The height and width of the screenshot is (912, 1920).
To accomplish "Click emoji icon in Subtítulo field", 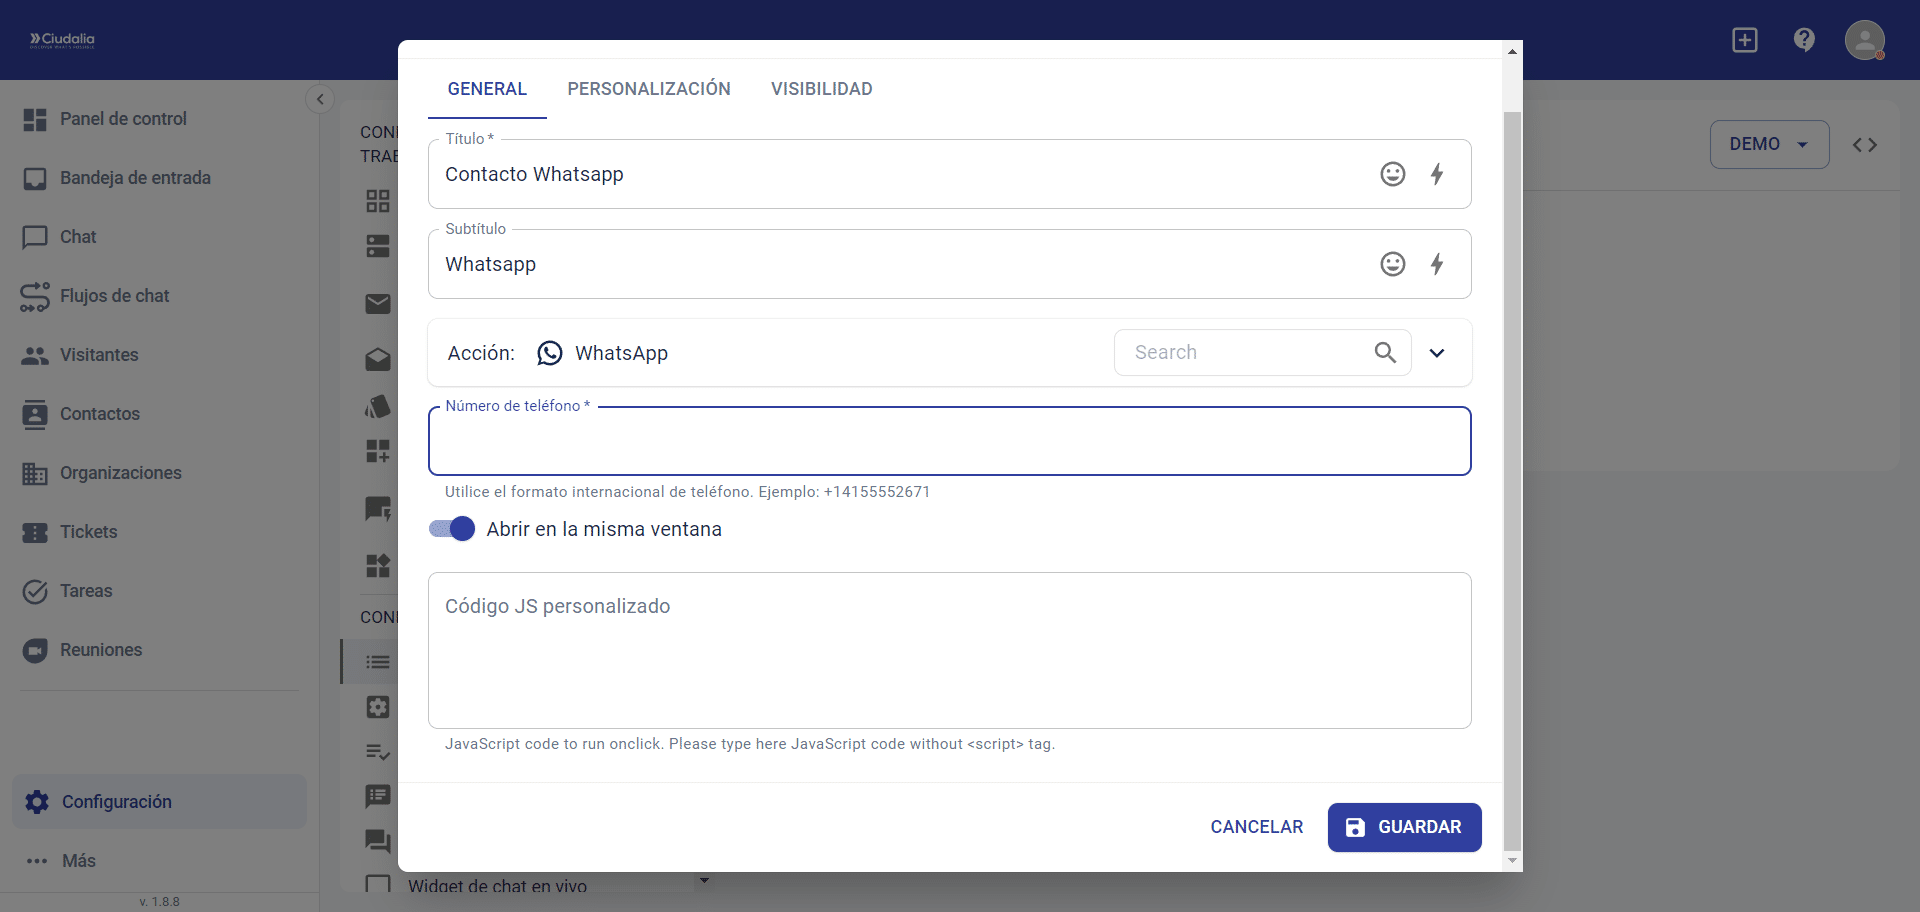I will [x=1392, y=264].
